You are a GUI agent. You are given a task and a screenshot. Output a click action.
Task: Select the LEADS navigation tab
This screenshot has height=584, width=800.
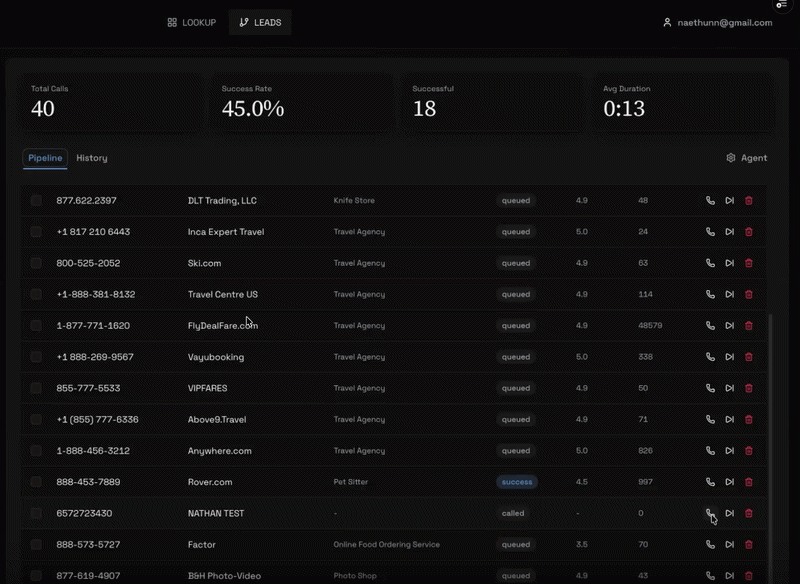tap(260, 22)
